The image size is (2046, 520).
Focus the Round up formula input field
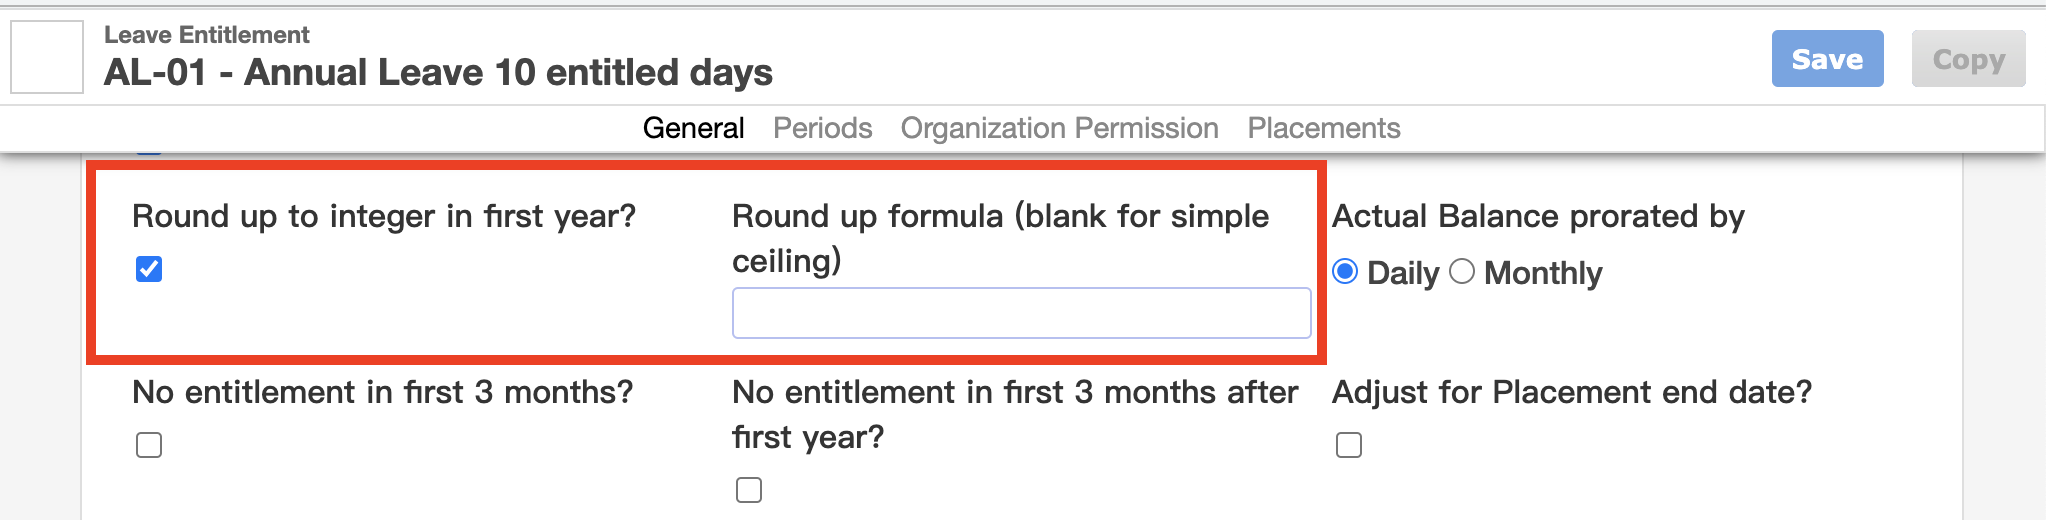click(x=1021, y=313)
